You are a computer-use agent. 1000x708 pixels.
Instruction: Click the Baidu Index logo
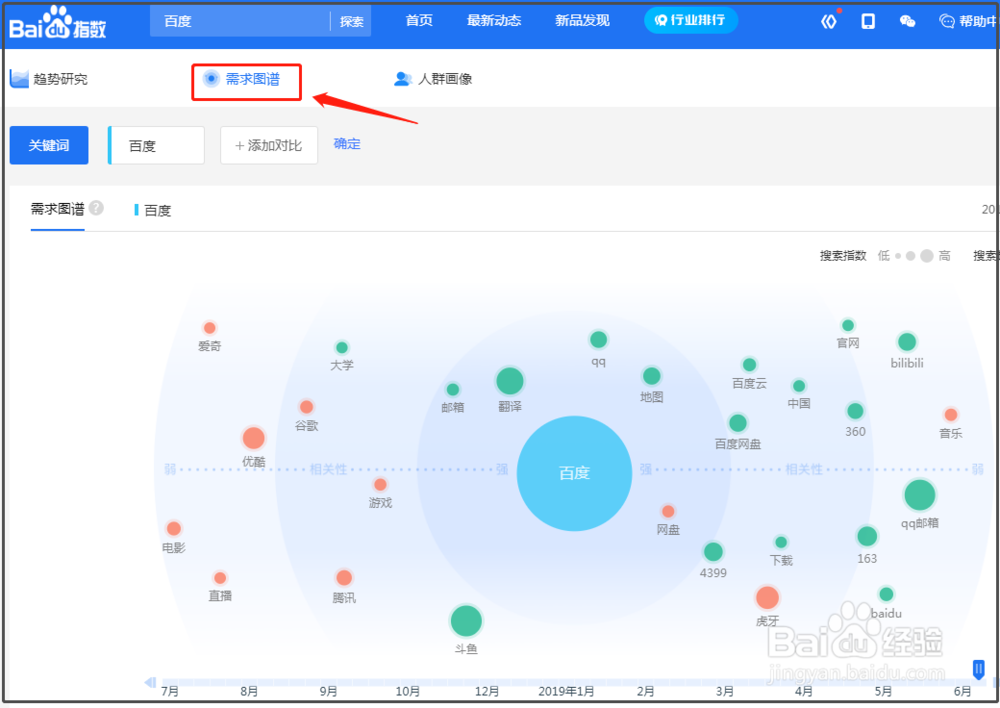[x=57, y=24]
